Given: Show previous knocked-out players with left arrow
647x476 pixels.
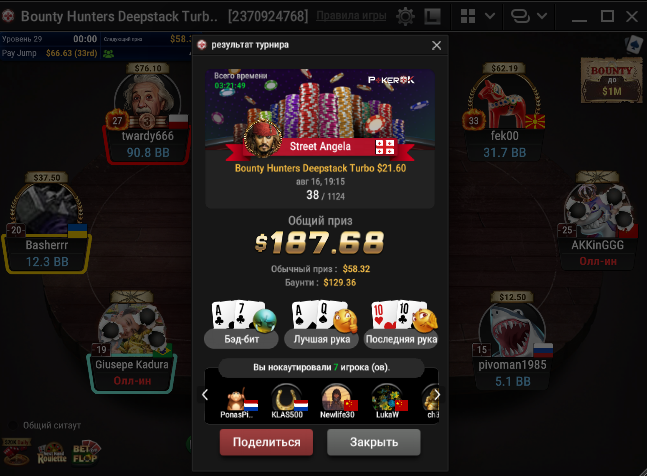Looking at the screenshot, I should coord(205,395).
